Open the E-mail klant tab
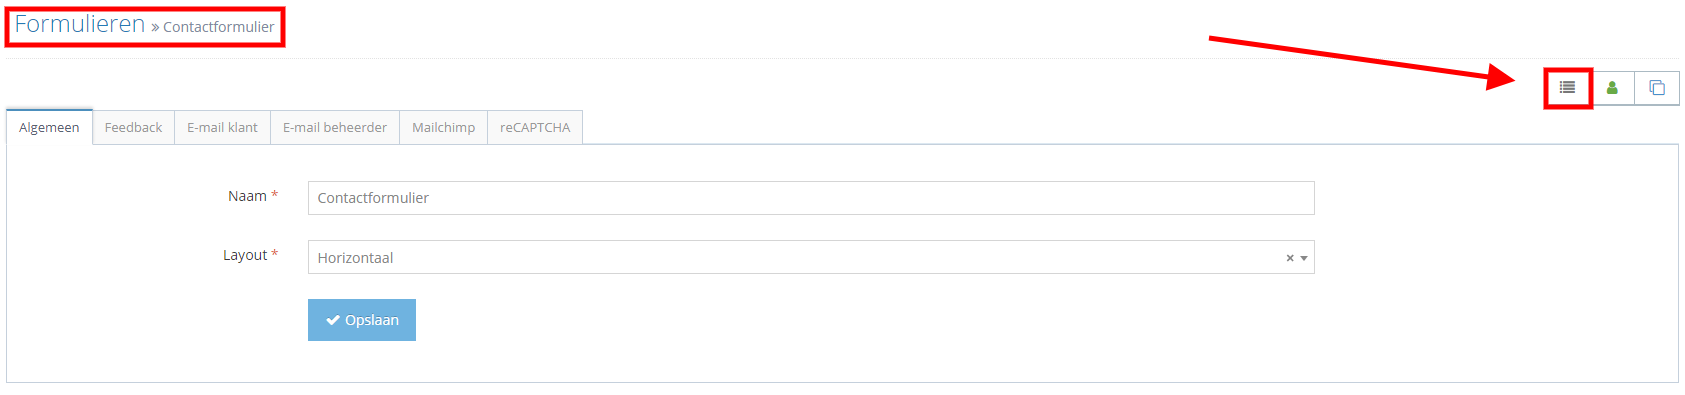This screenshot has width=1685, height=395. coord(222,127)
